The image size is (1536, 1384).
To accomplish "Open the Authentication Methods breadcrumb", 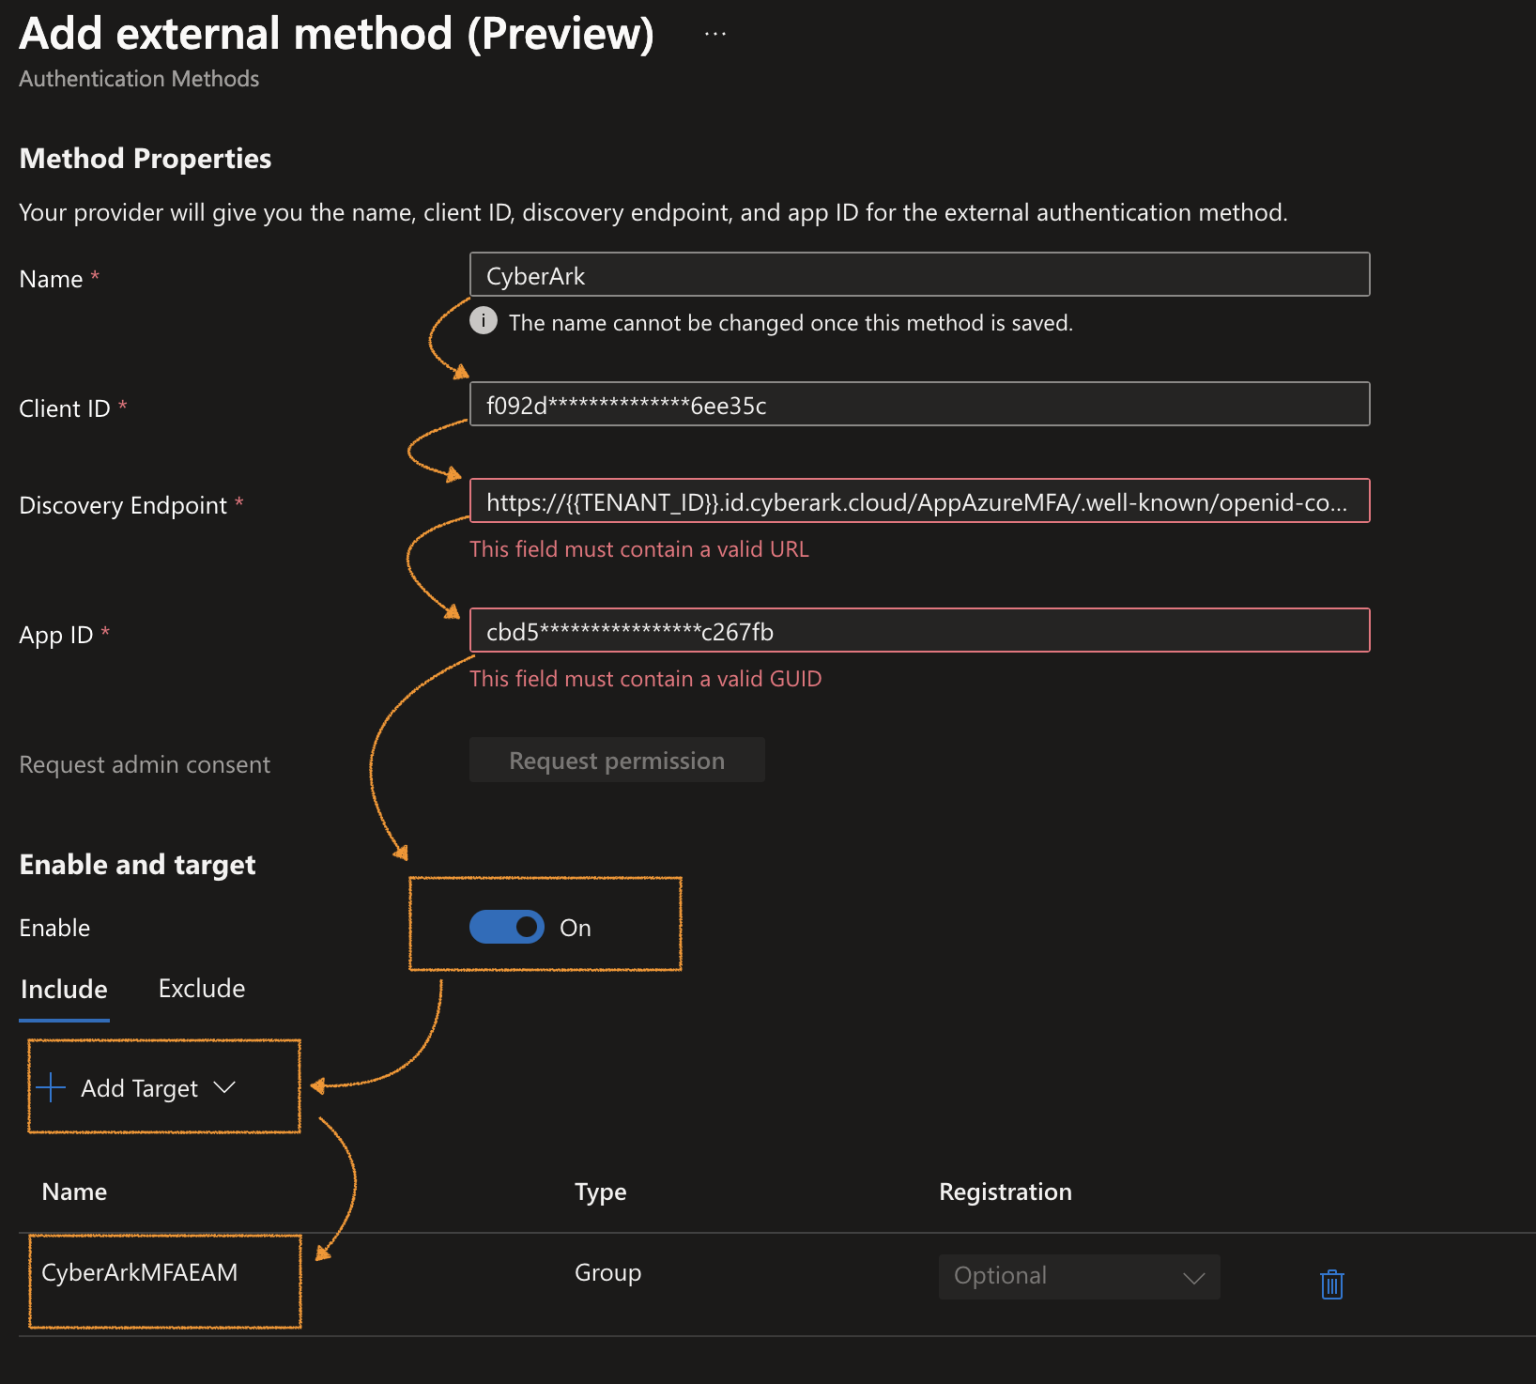I will coord(139,78).
